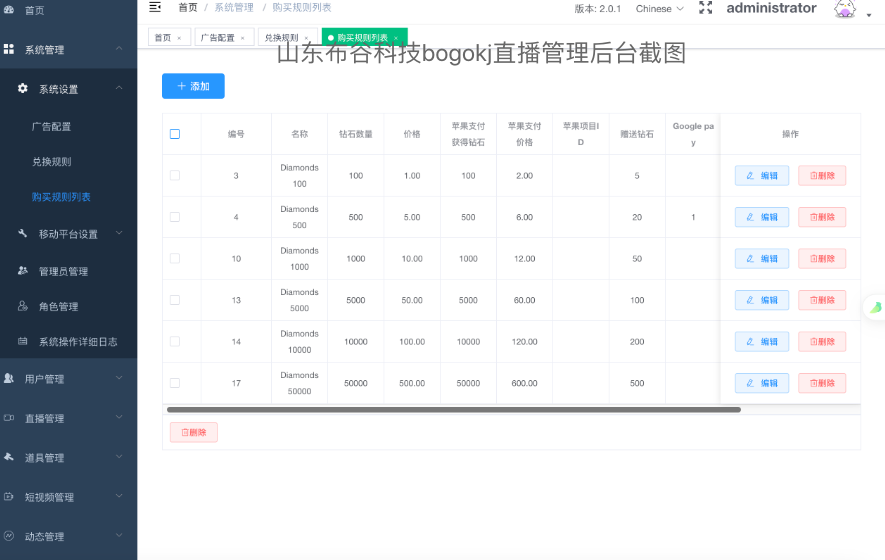The image size is (885, 560).
Task: Open 角色管理 in the sidebar
Action: 58,306
